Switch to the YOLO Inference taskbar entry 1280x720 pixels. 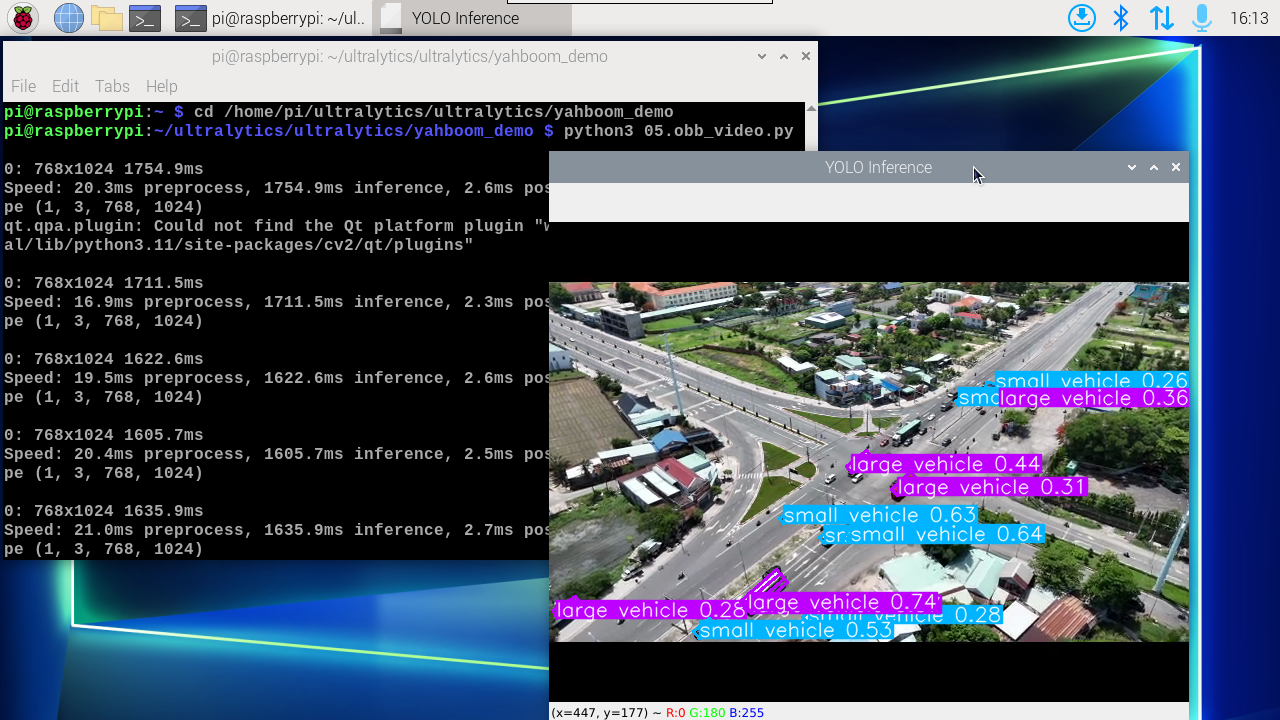point(472,18)
